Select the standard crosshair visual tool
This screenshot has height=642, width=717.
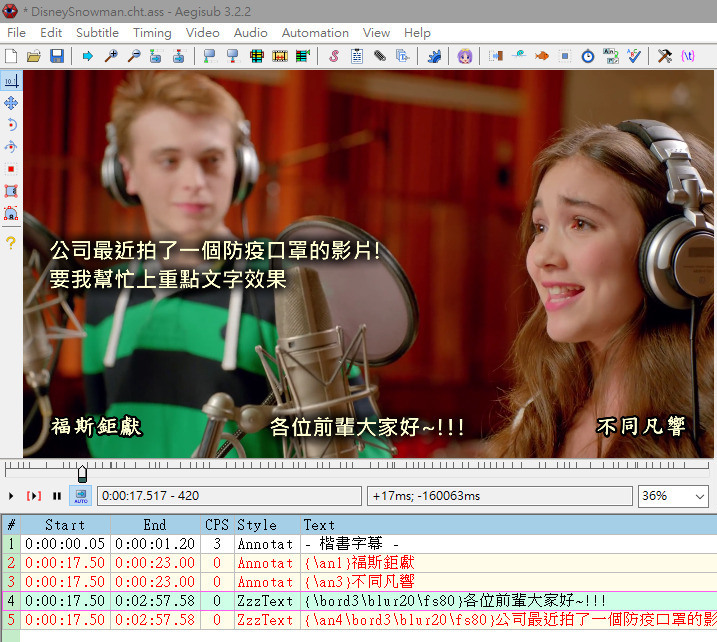click(11, 81)
